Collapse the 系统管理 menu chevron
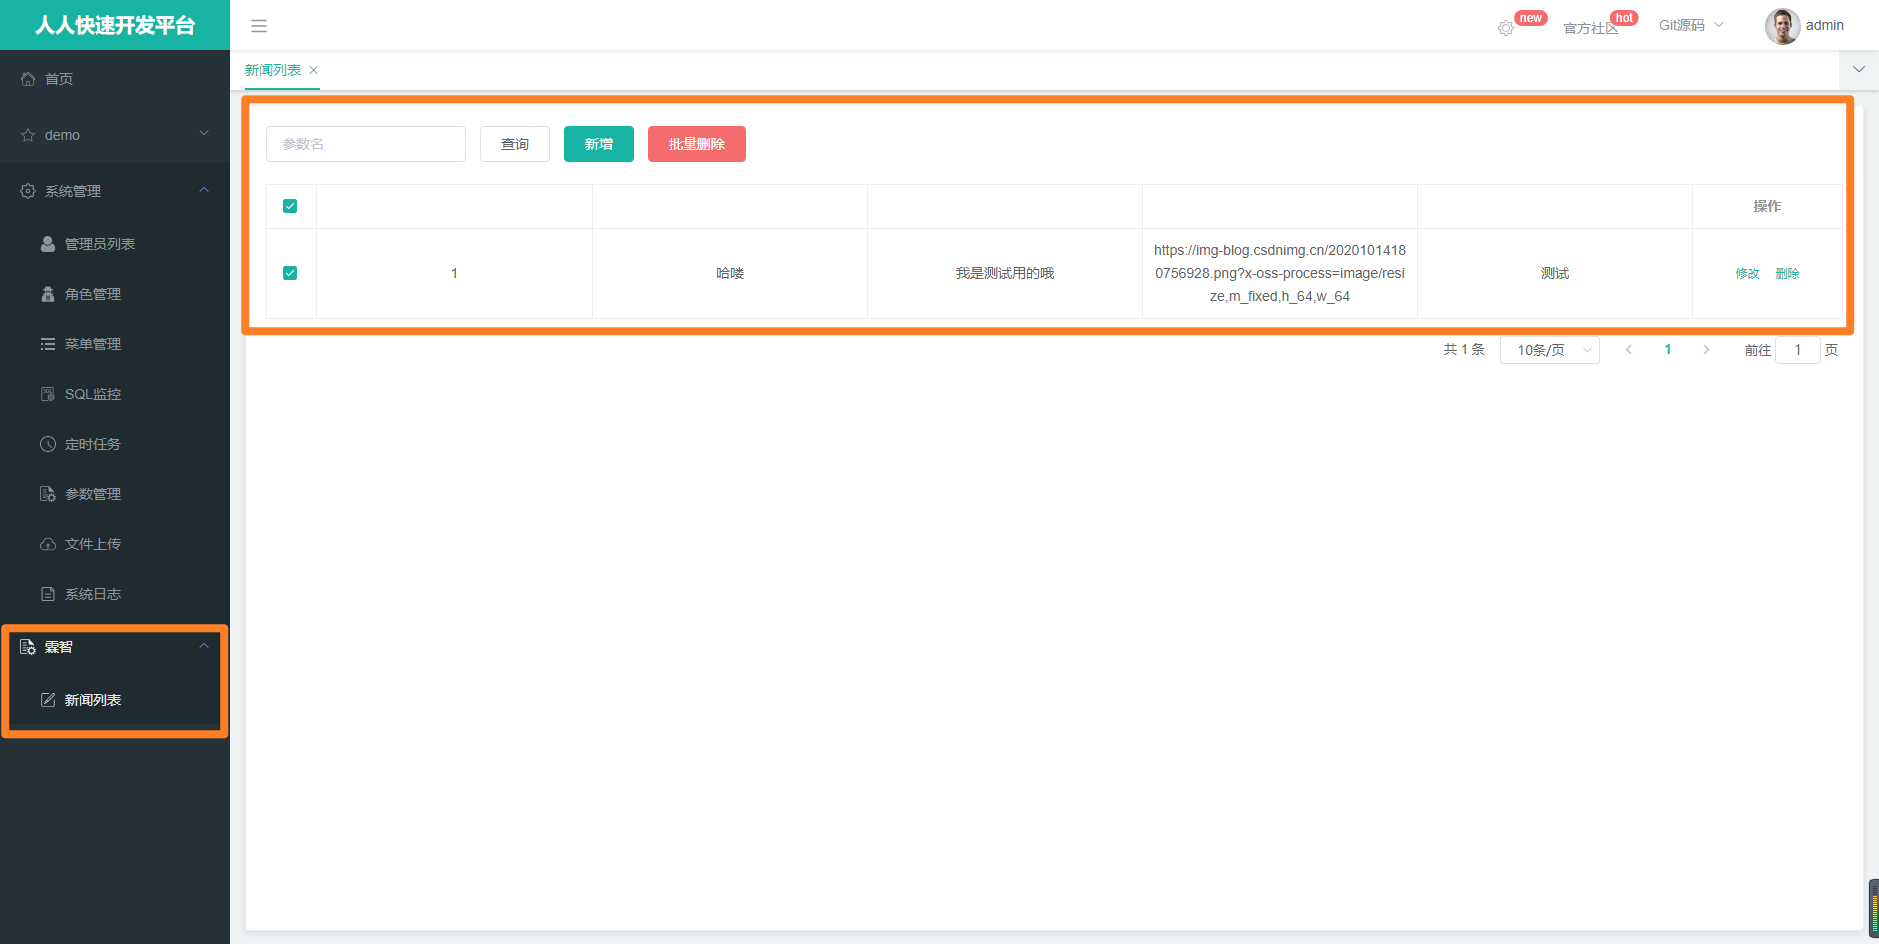 tap(204, 190)
